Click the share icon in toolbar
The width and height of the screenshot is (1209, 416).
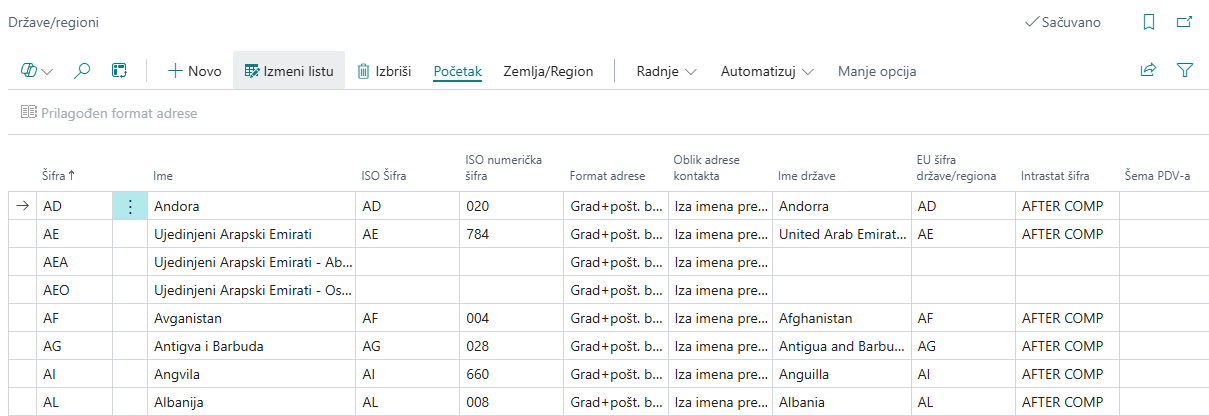click(1149, 71)
